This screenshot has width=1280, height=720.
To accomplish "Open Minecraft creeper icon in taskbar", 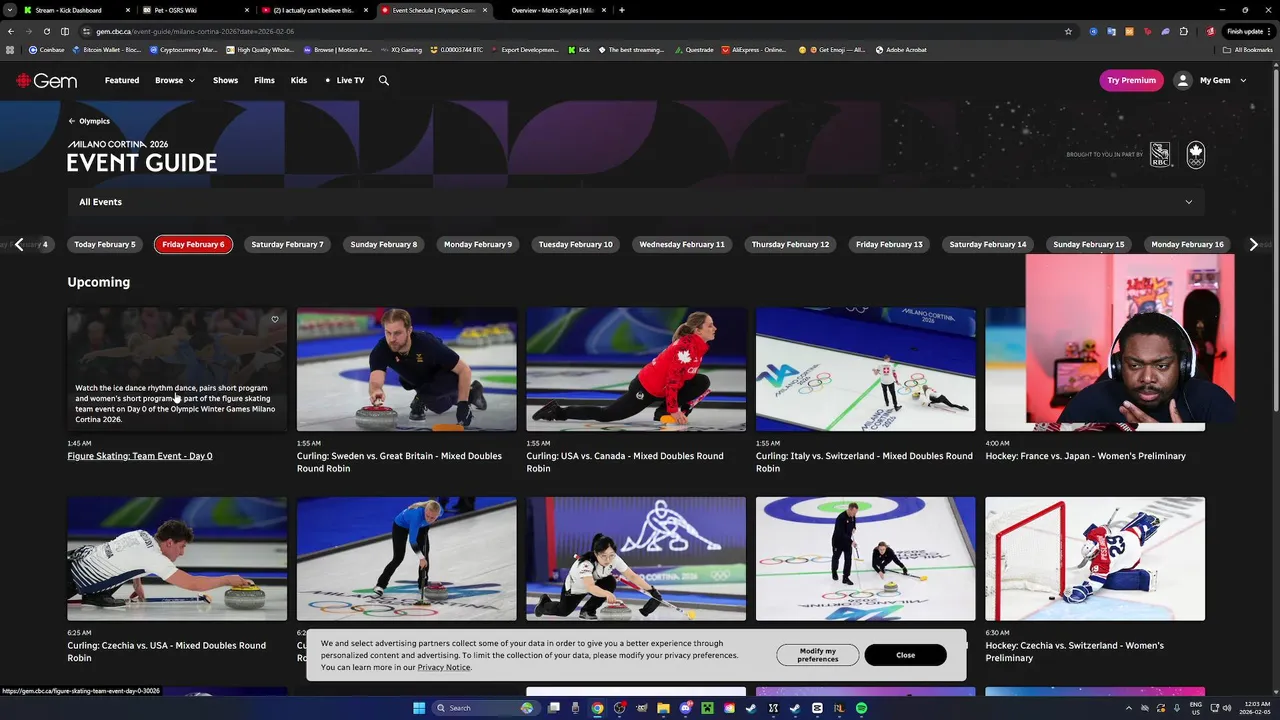I will (707, 708).
